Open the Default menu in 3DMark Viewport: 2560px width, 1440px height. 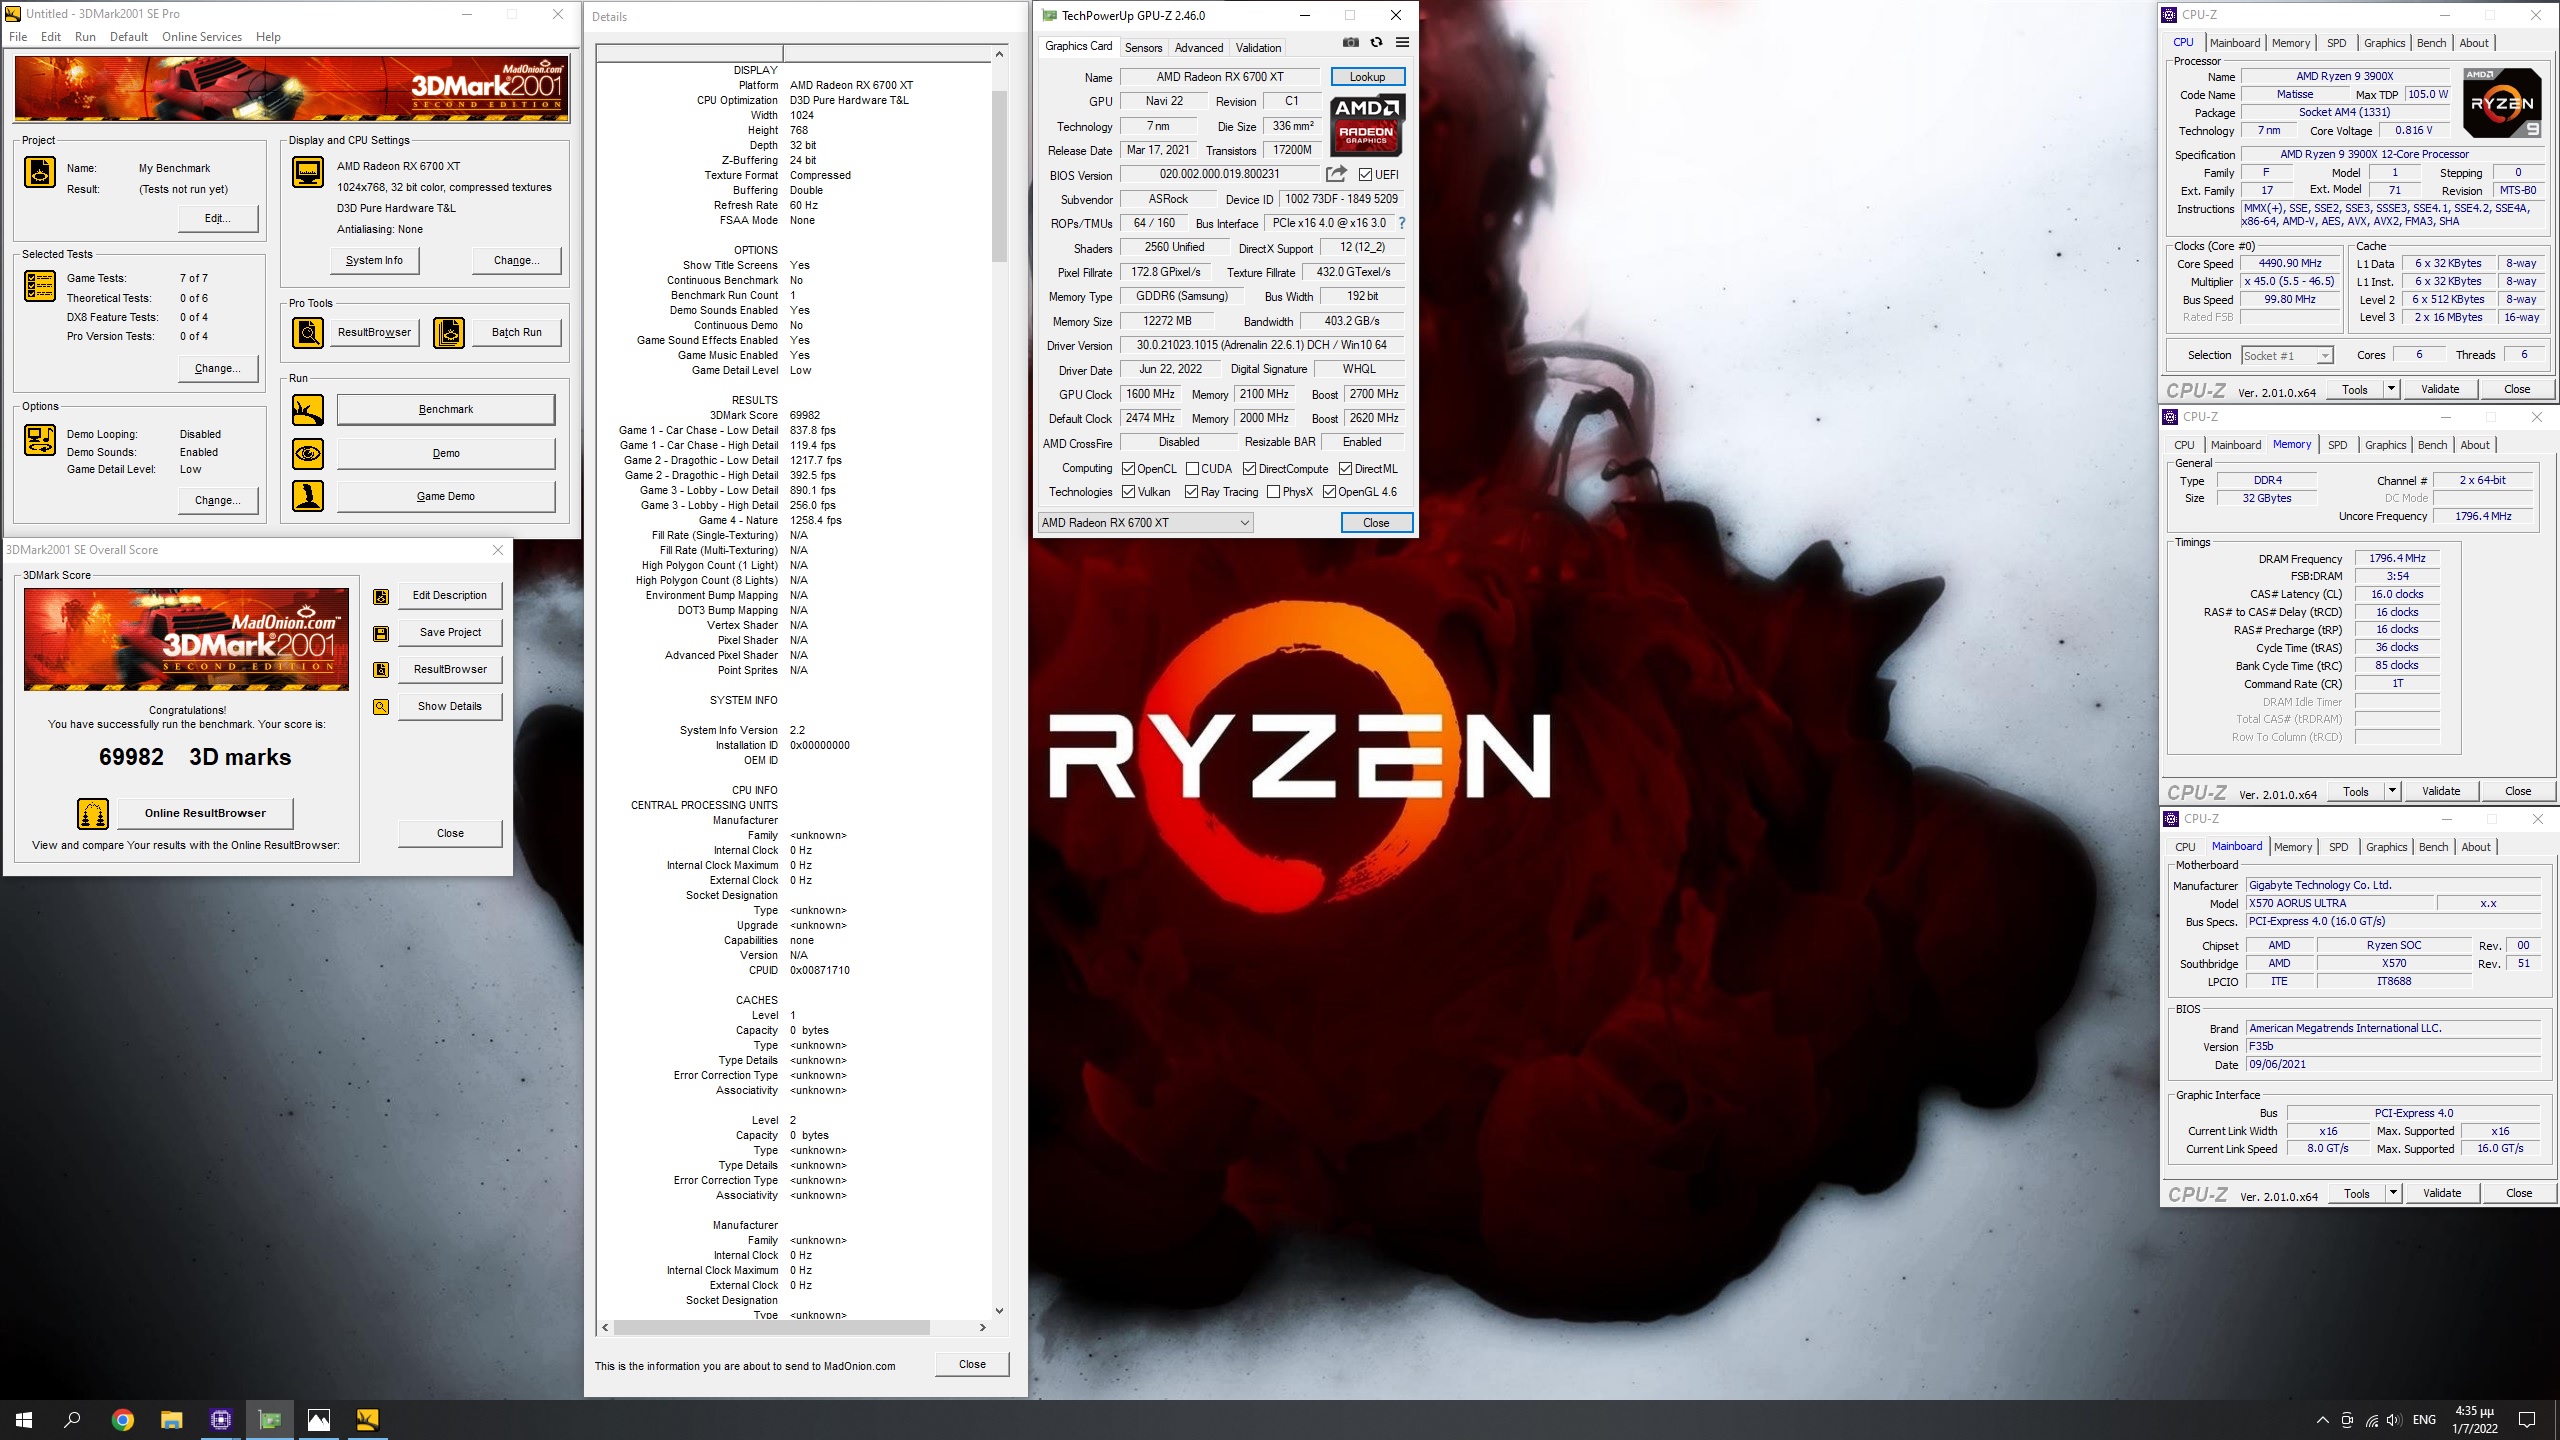(129, 37)
